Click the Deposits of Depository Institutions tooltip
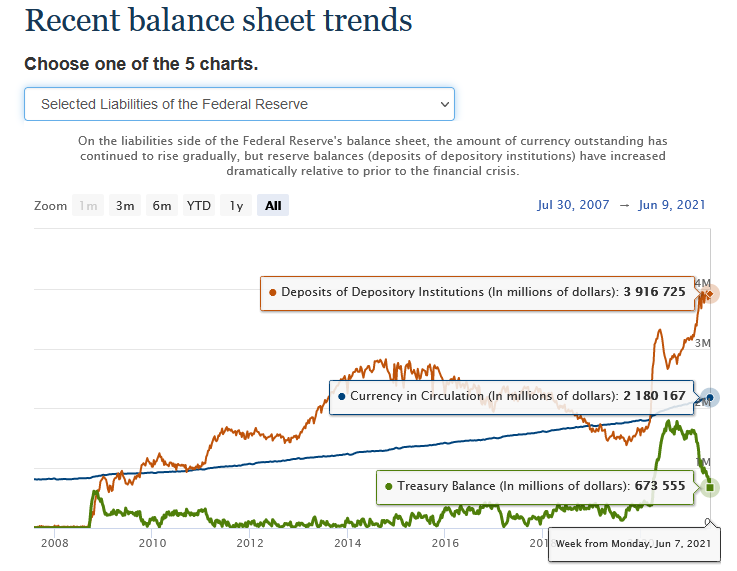The image size is (737, 571). (x=477, y=293)
